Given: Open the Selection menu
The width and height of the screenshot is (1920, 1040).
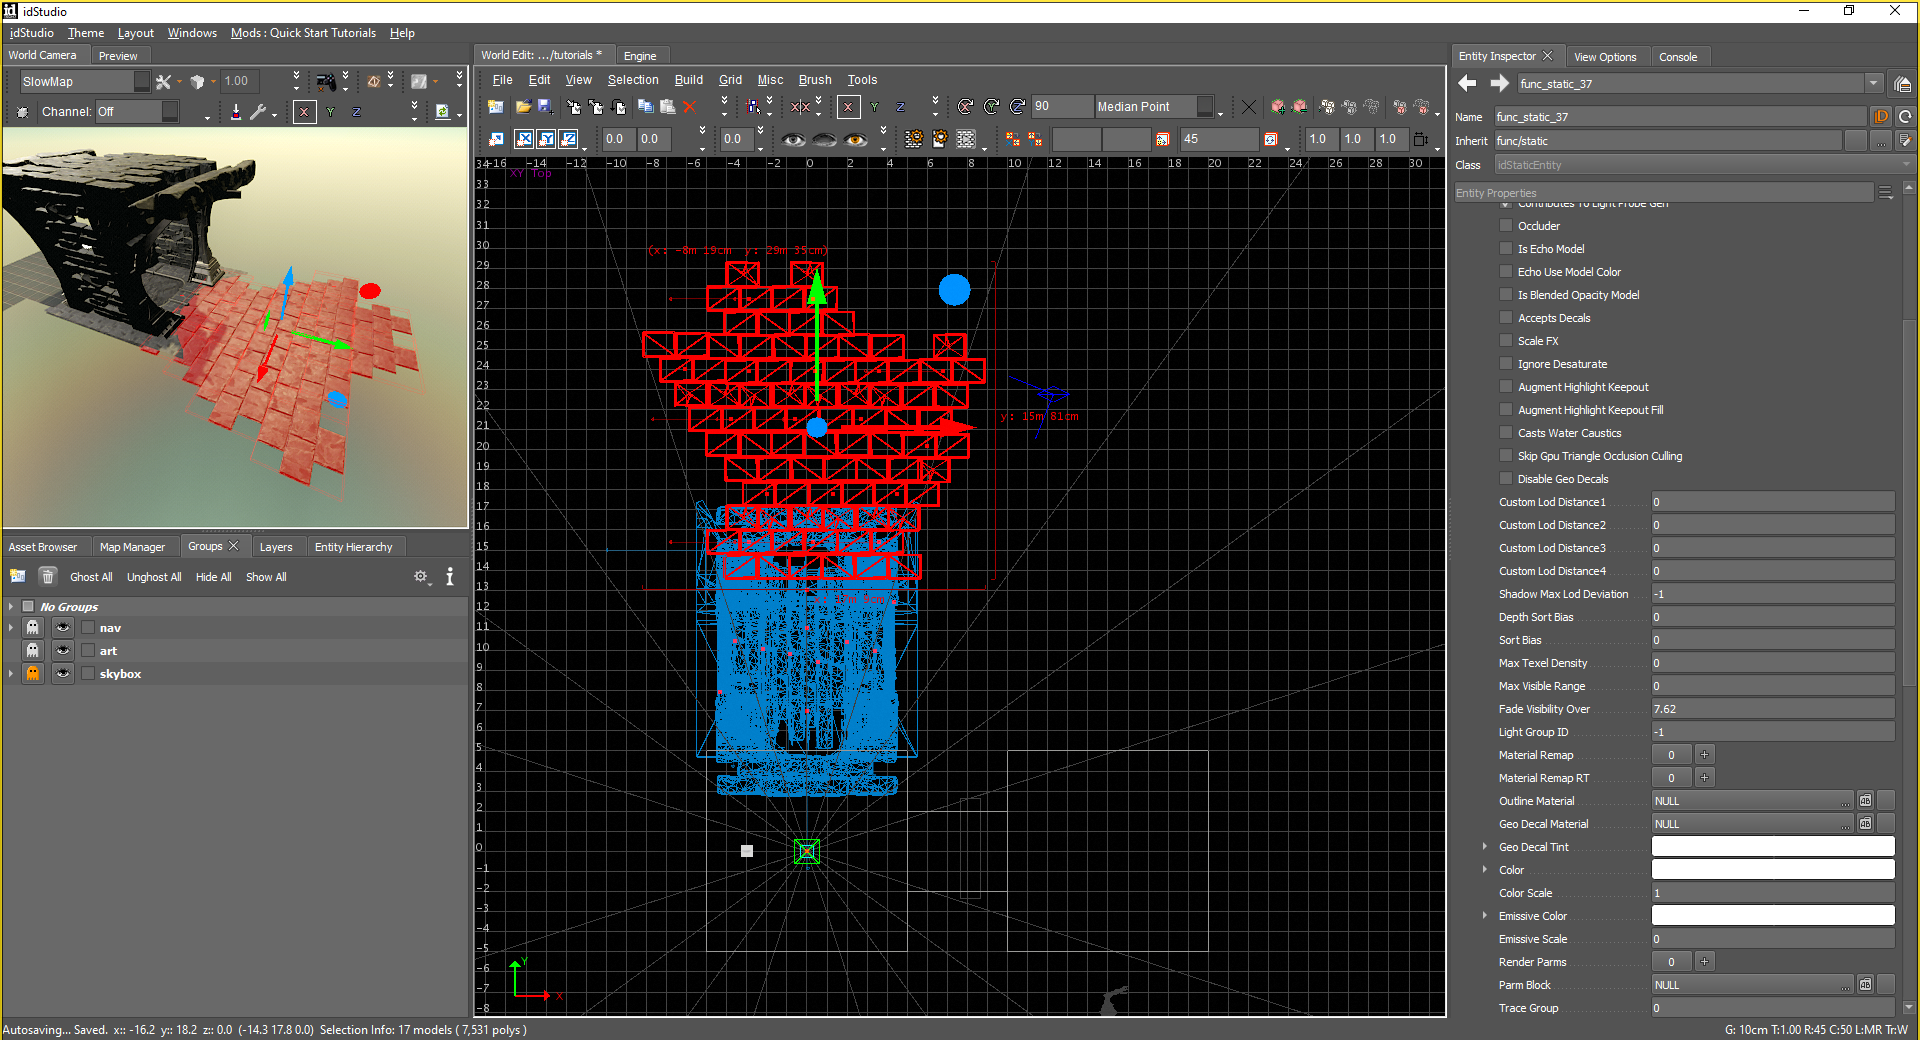Looking at the screenshot, I should click(x=633, y=80).
